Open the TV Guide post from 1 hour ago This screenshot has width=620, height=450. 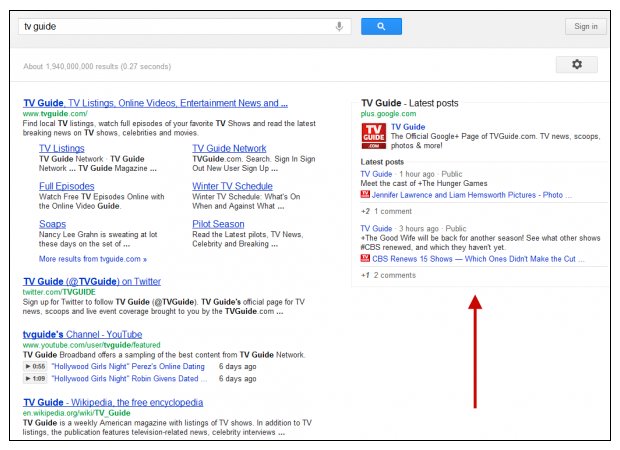(x=376, y=174)
